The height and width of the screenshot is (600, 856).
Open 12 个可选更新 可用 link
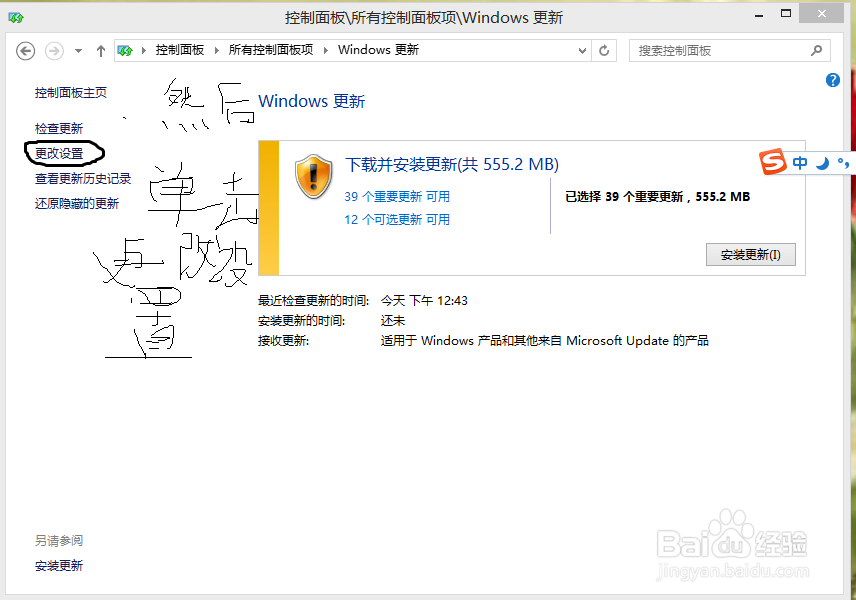point(397,219)
